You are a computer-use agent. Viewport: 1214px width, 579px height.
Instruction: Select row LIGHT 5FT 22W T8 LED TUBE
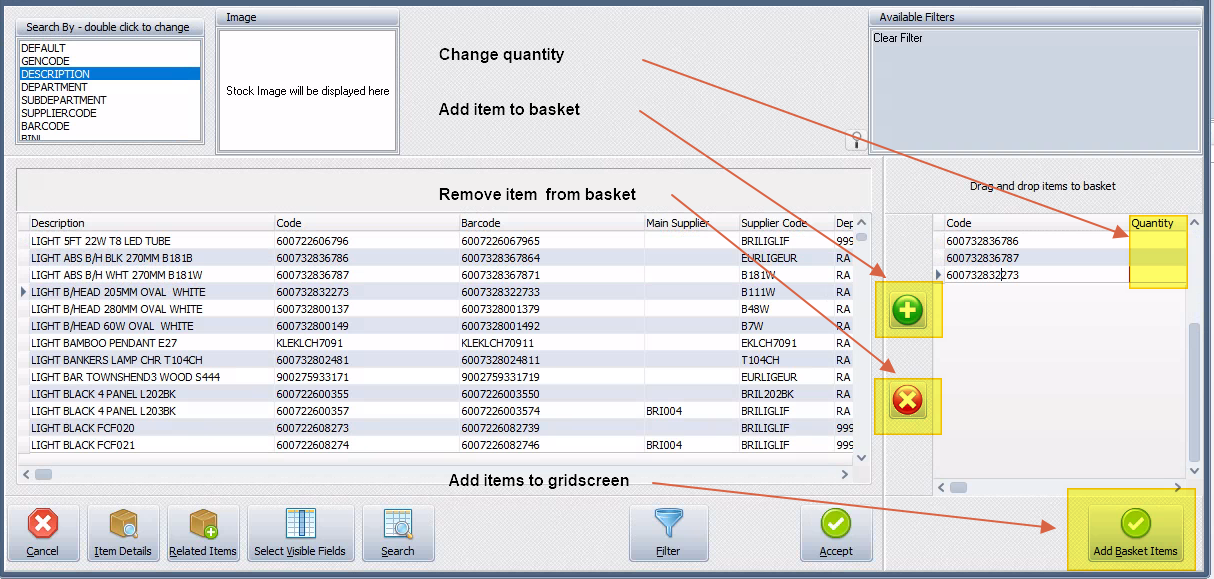point(435,241)
